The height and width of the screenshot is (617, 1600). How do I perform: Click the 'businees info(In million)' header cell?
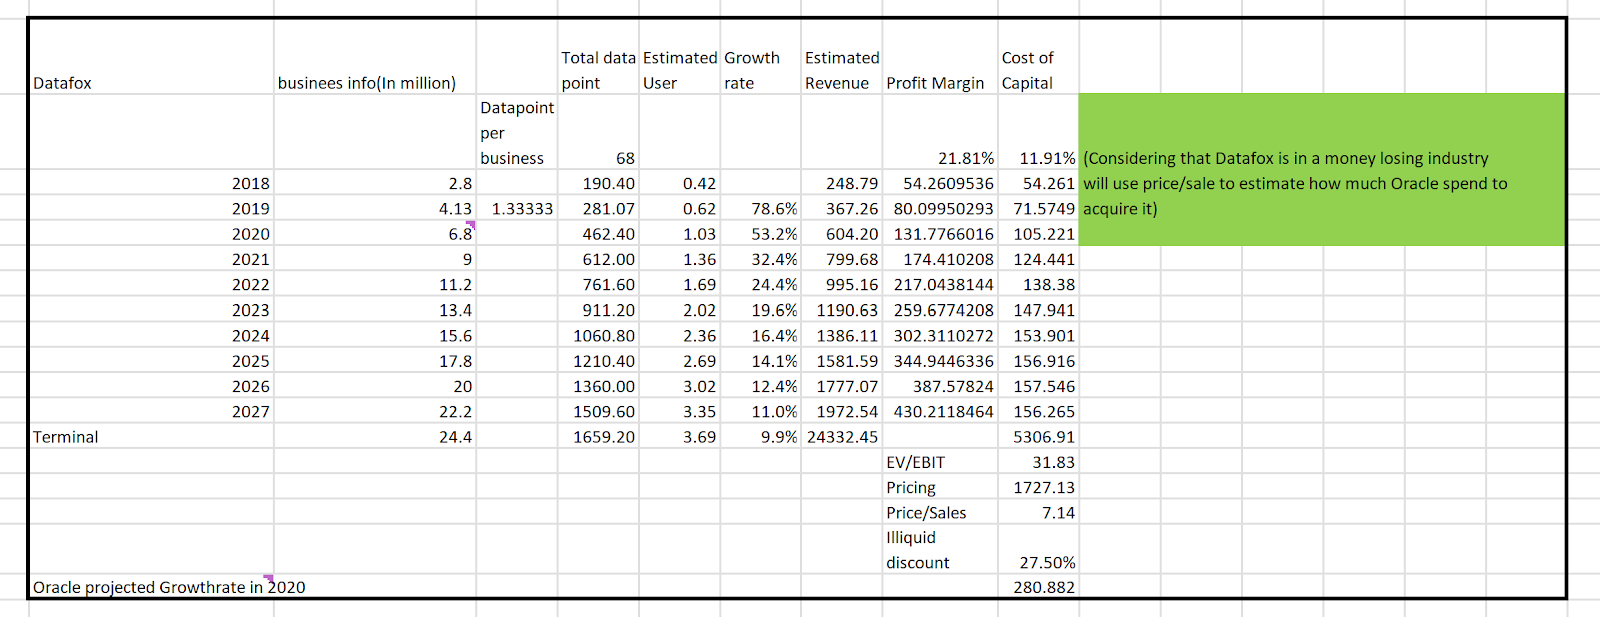[375, 57]
